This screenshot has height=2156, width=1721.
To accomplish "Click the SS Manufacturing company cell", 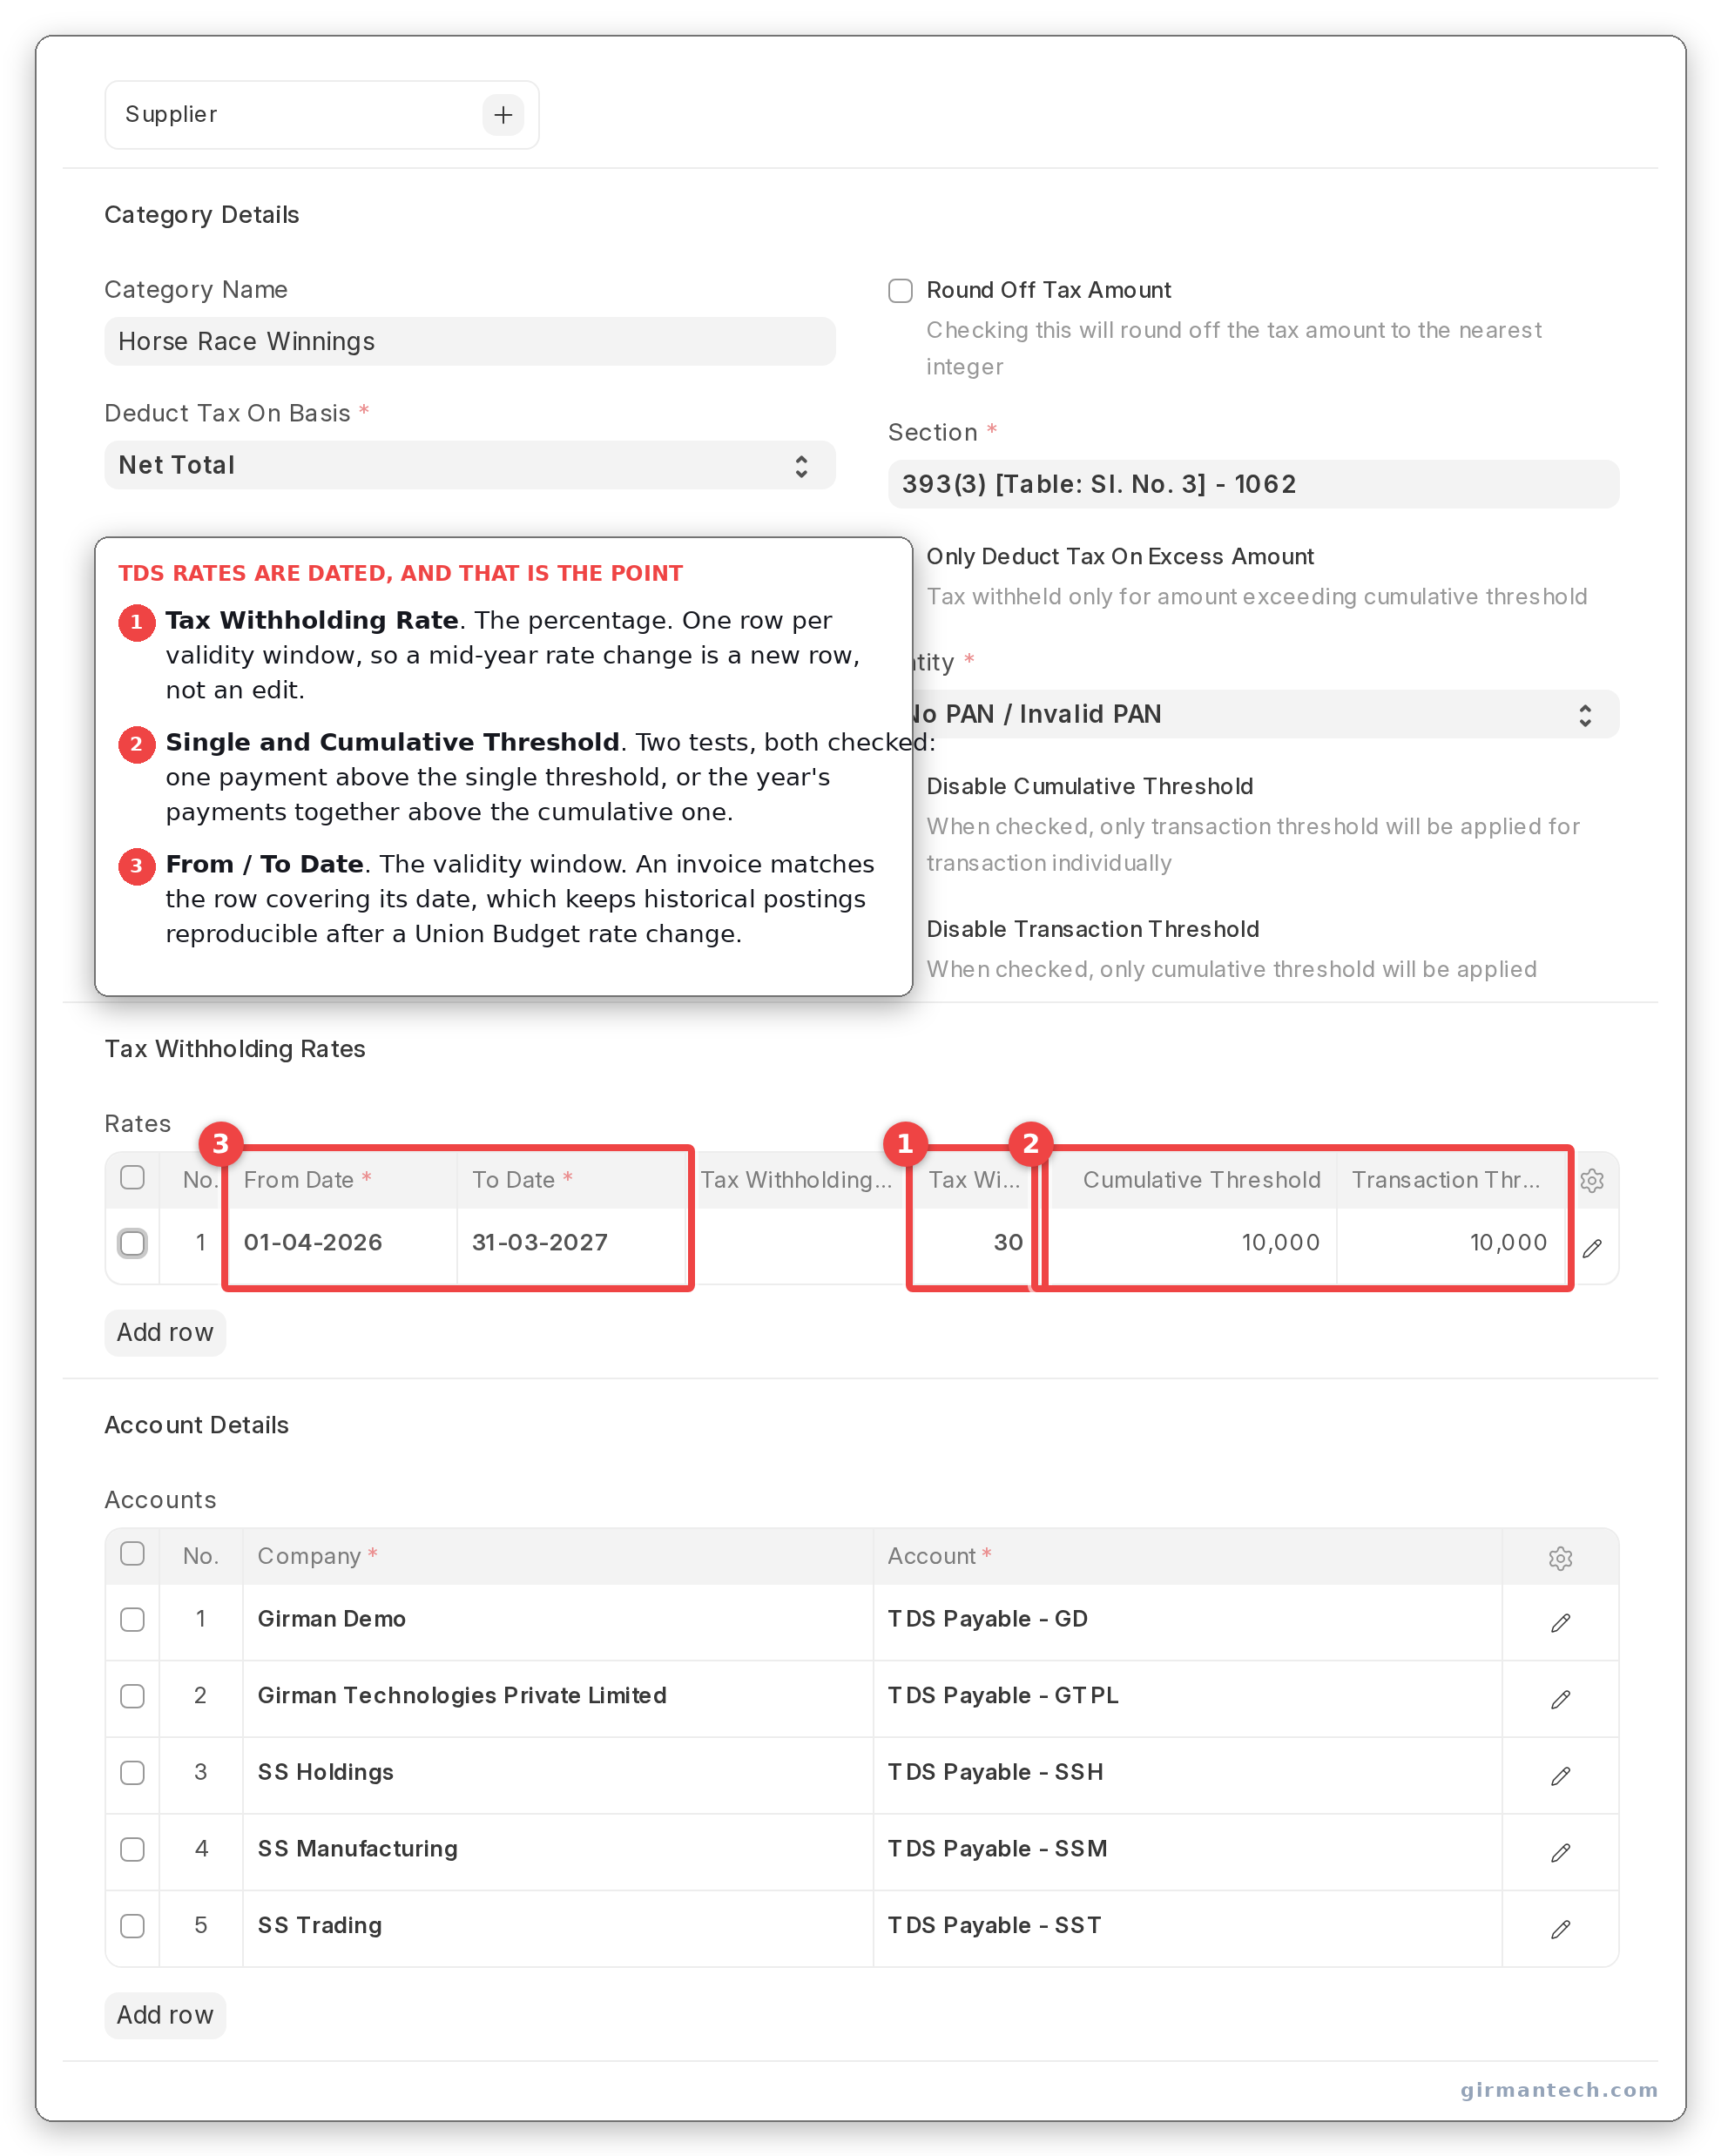I will 558,1850.
